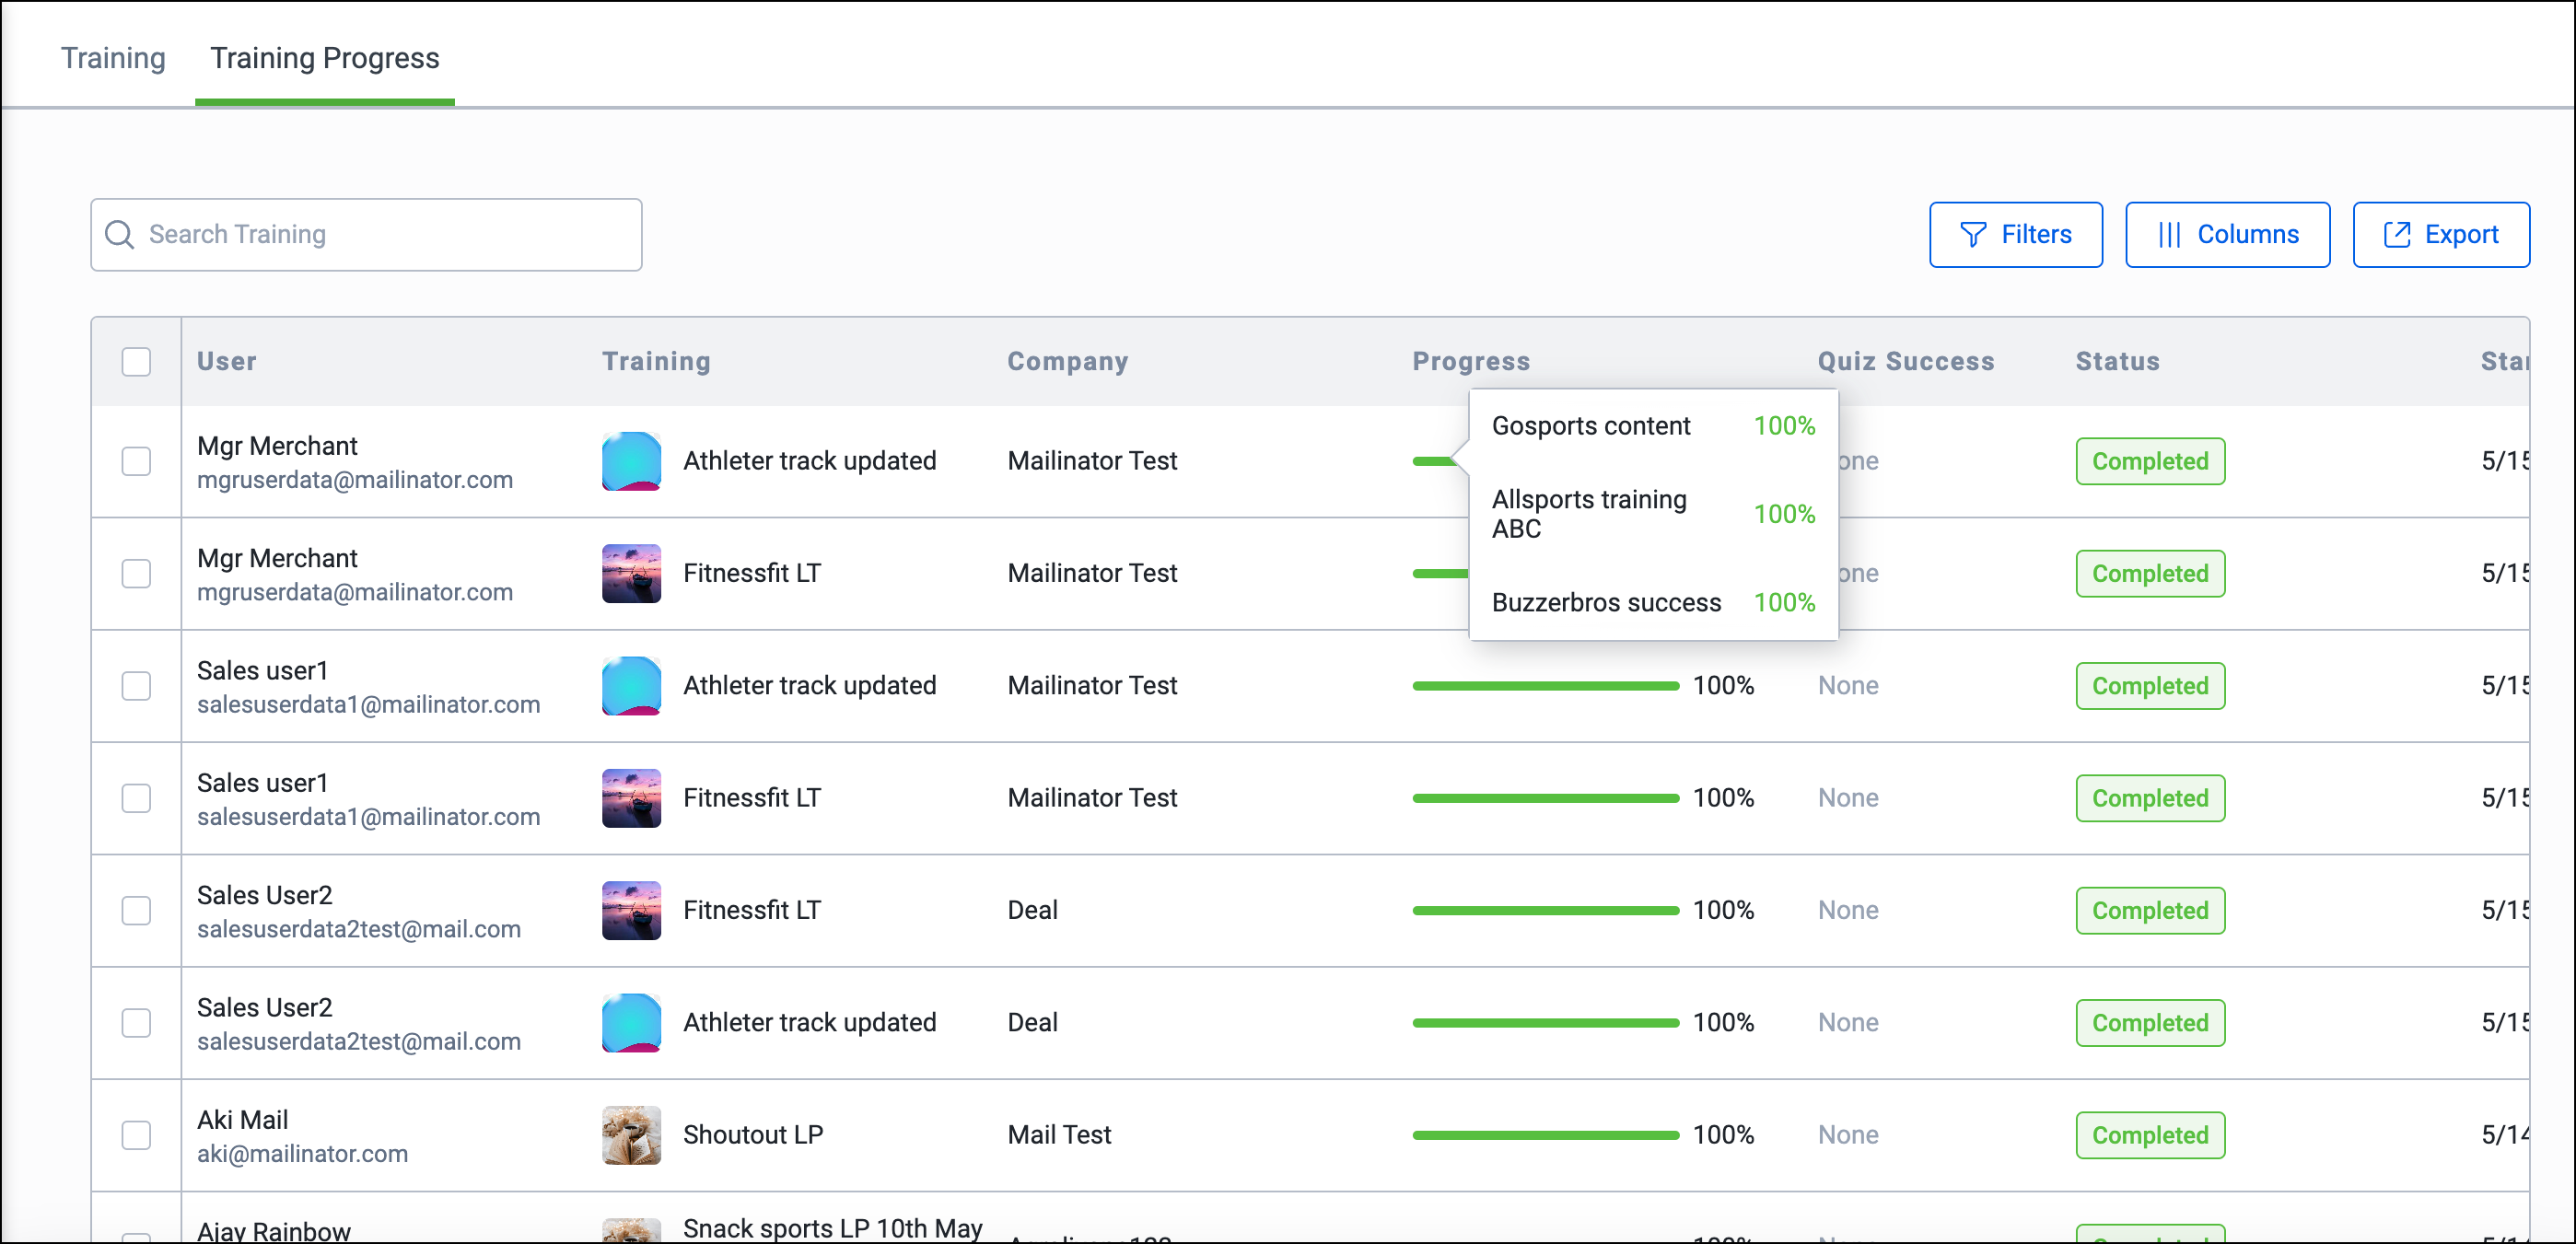
Task: Sort by the Company column header
Action: point(1067,361)
